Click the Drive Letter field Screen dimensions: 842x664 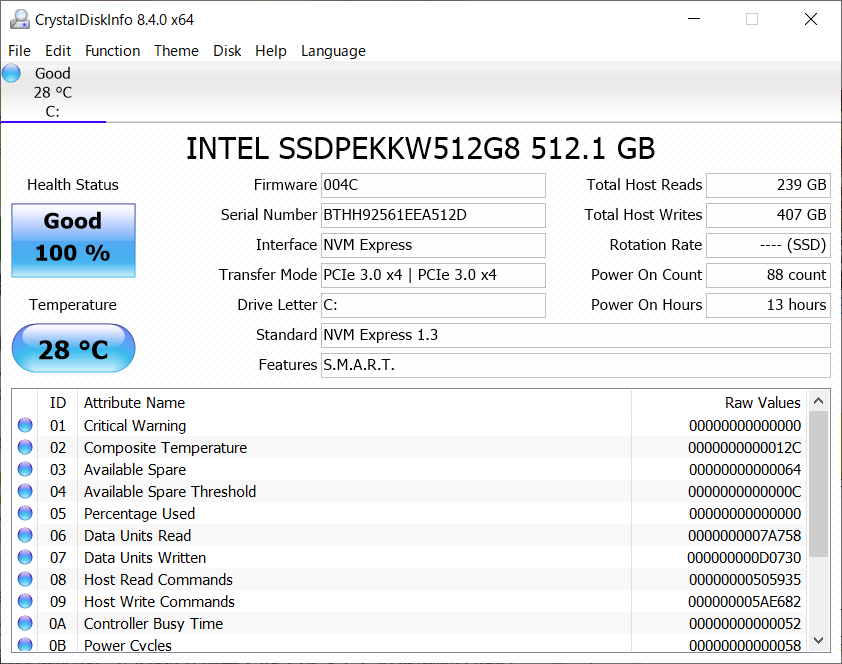pyautogui.click(x=433, y=305)
